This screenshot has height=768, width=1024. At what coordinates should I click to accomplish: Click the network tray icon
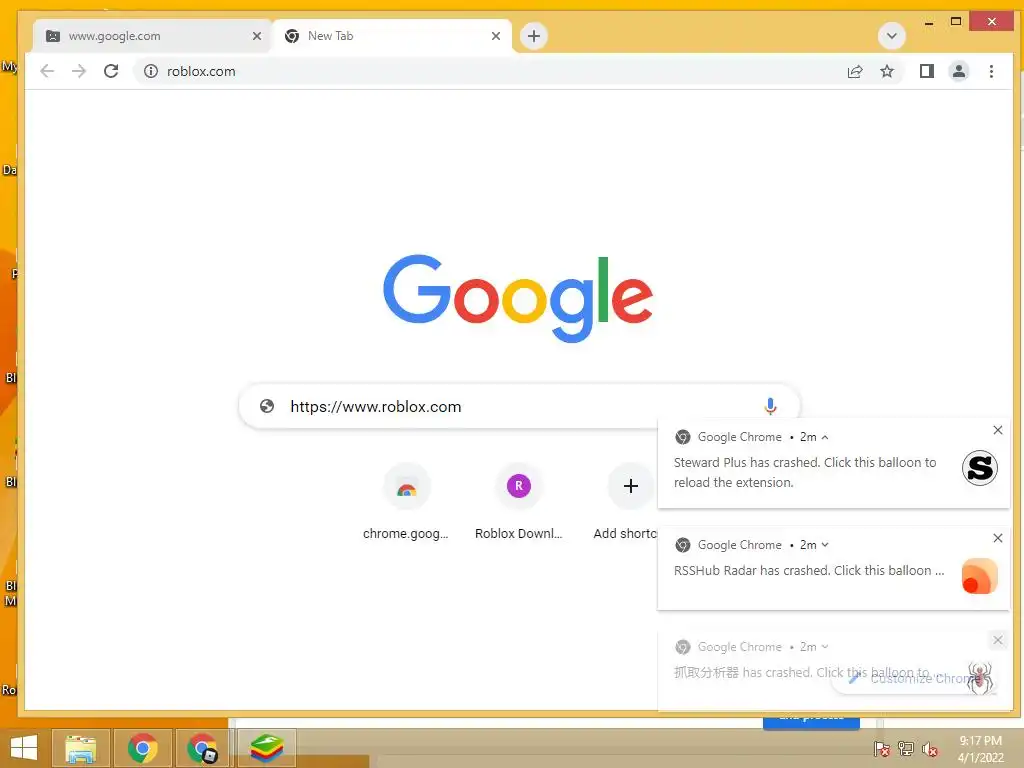coord(906,749)
